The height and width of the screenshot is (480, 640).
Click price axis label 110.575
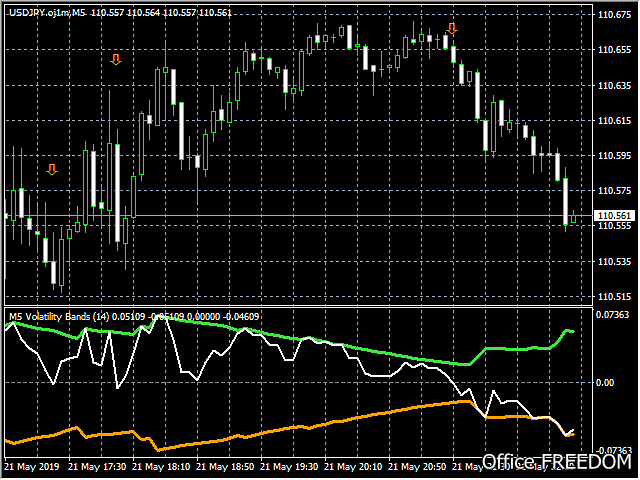[x=614, y=191]
